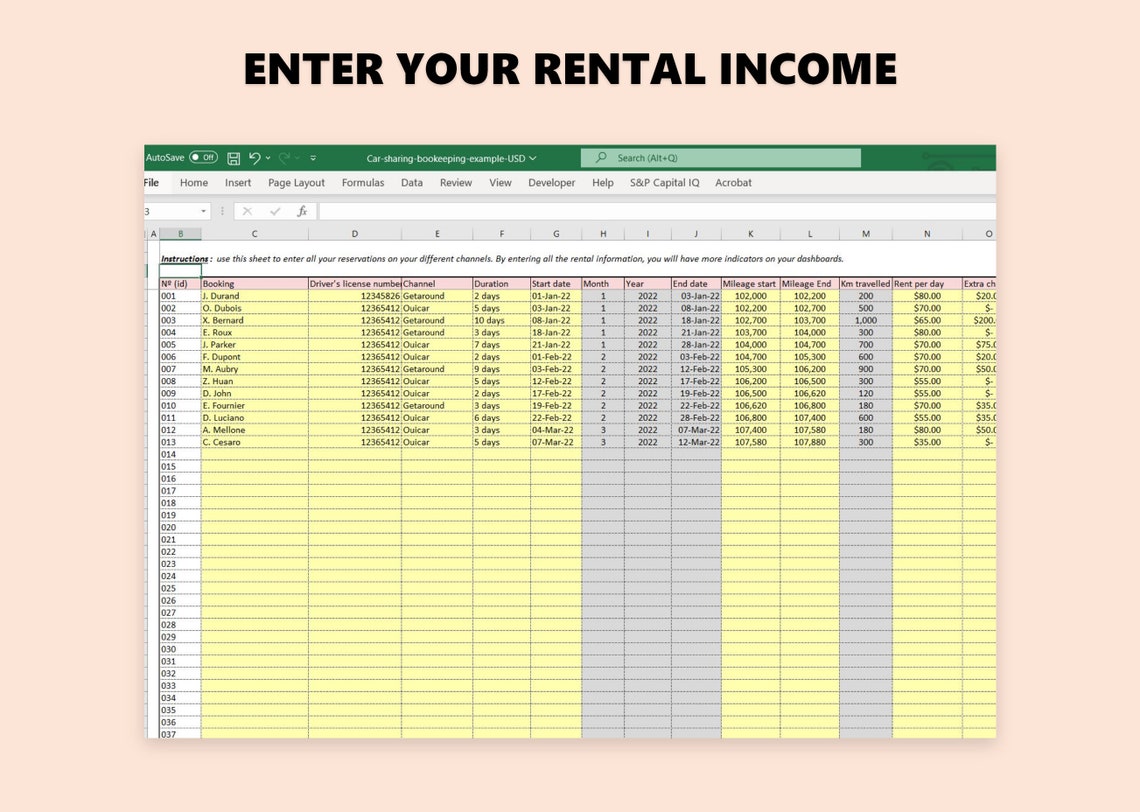Click the Undo icon

254,158
